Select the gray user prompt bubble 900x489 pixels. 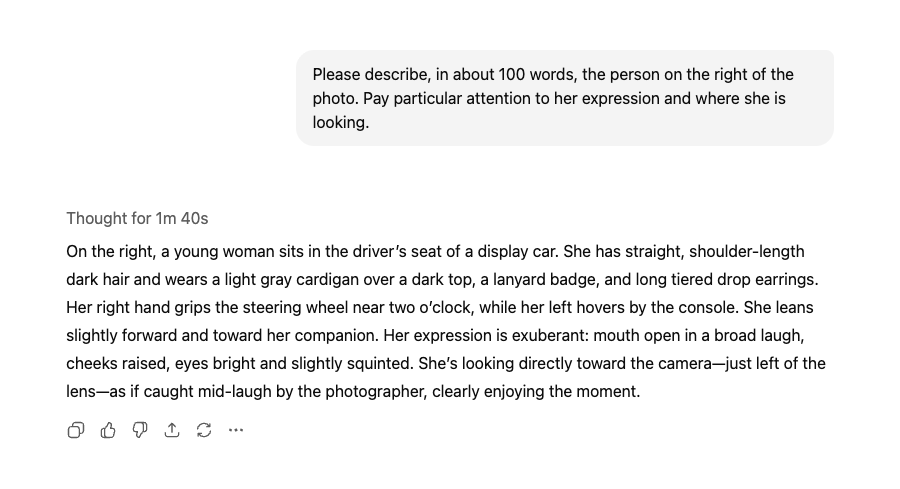[x=565, y=98]
